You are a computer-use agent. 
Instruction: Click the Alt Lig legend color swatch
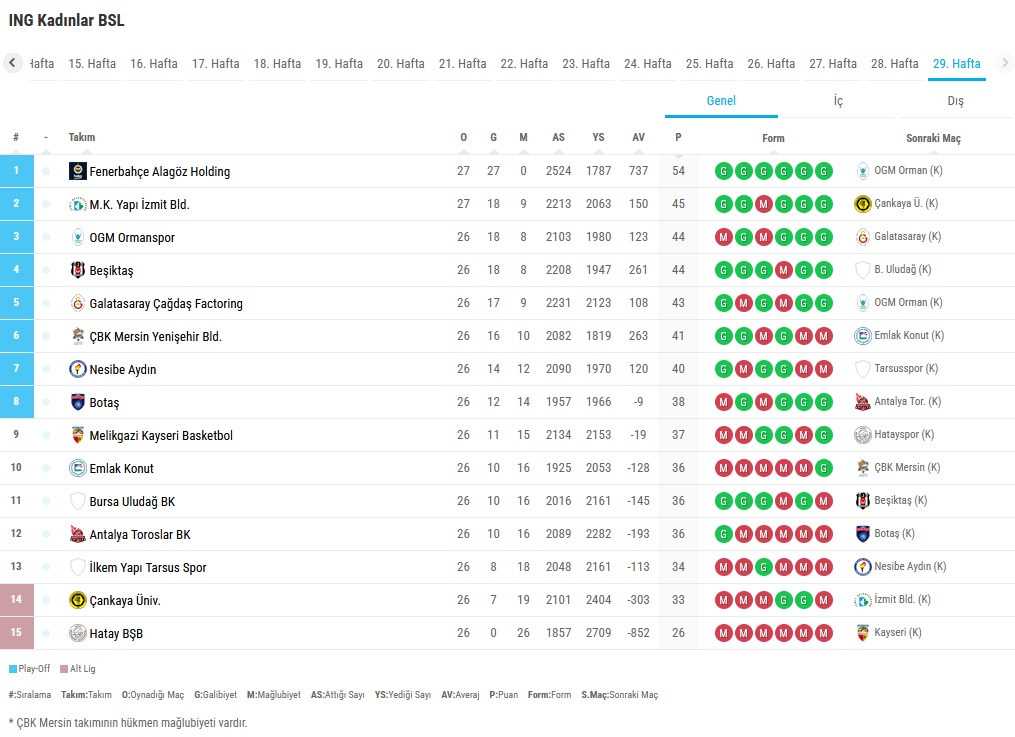point(64,669)
